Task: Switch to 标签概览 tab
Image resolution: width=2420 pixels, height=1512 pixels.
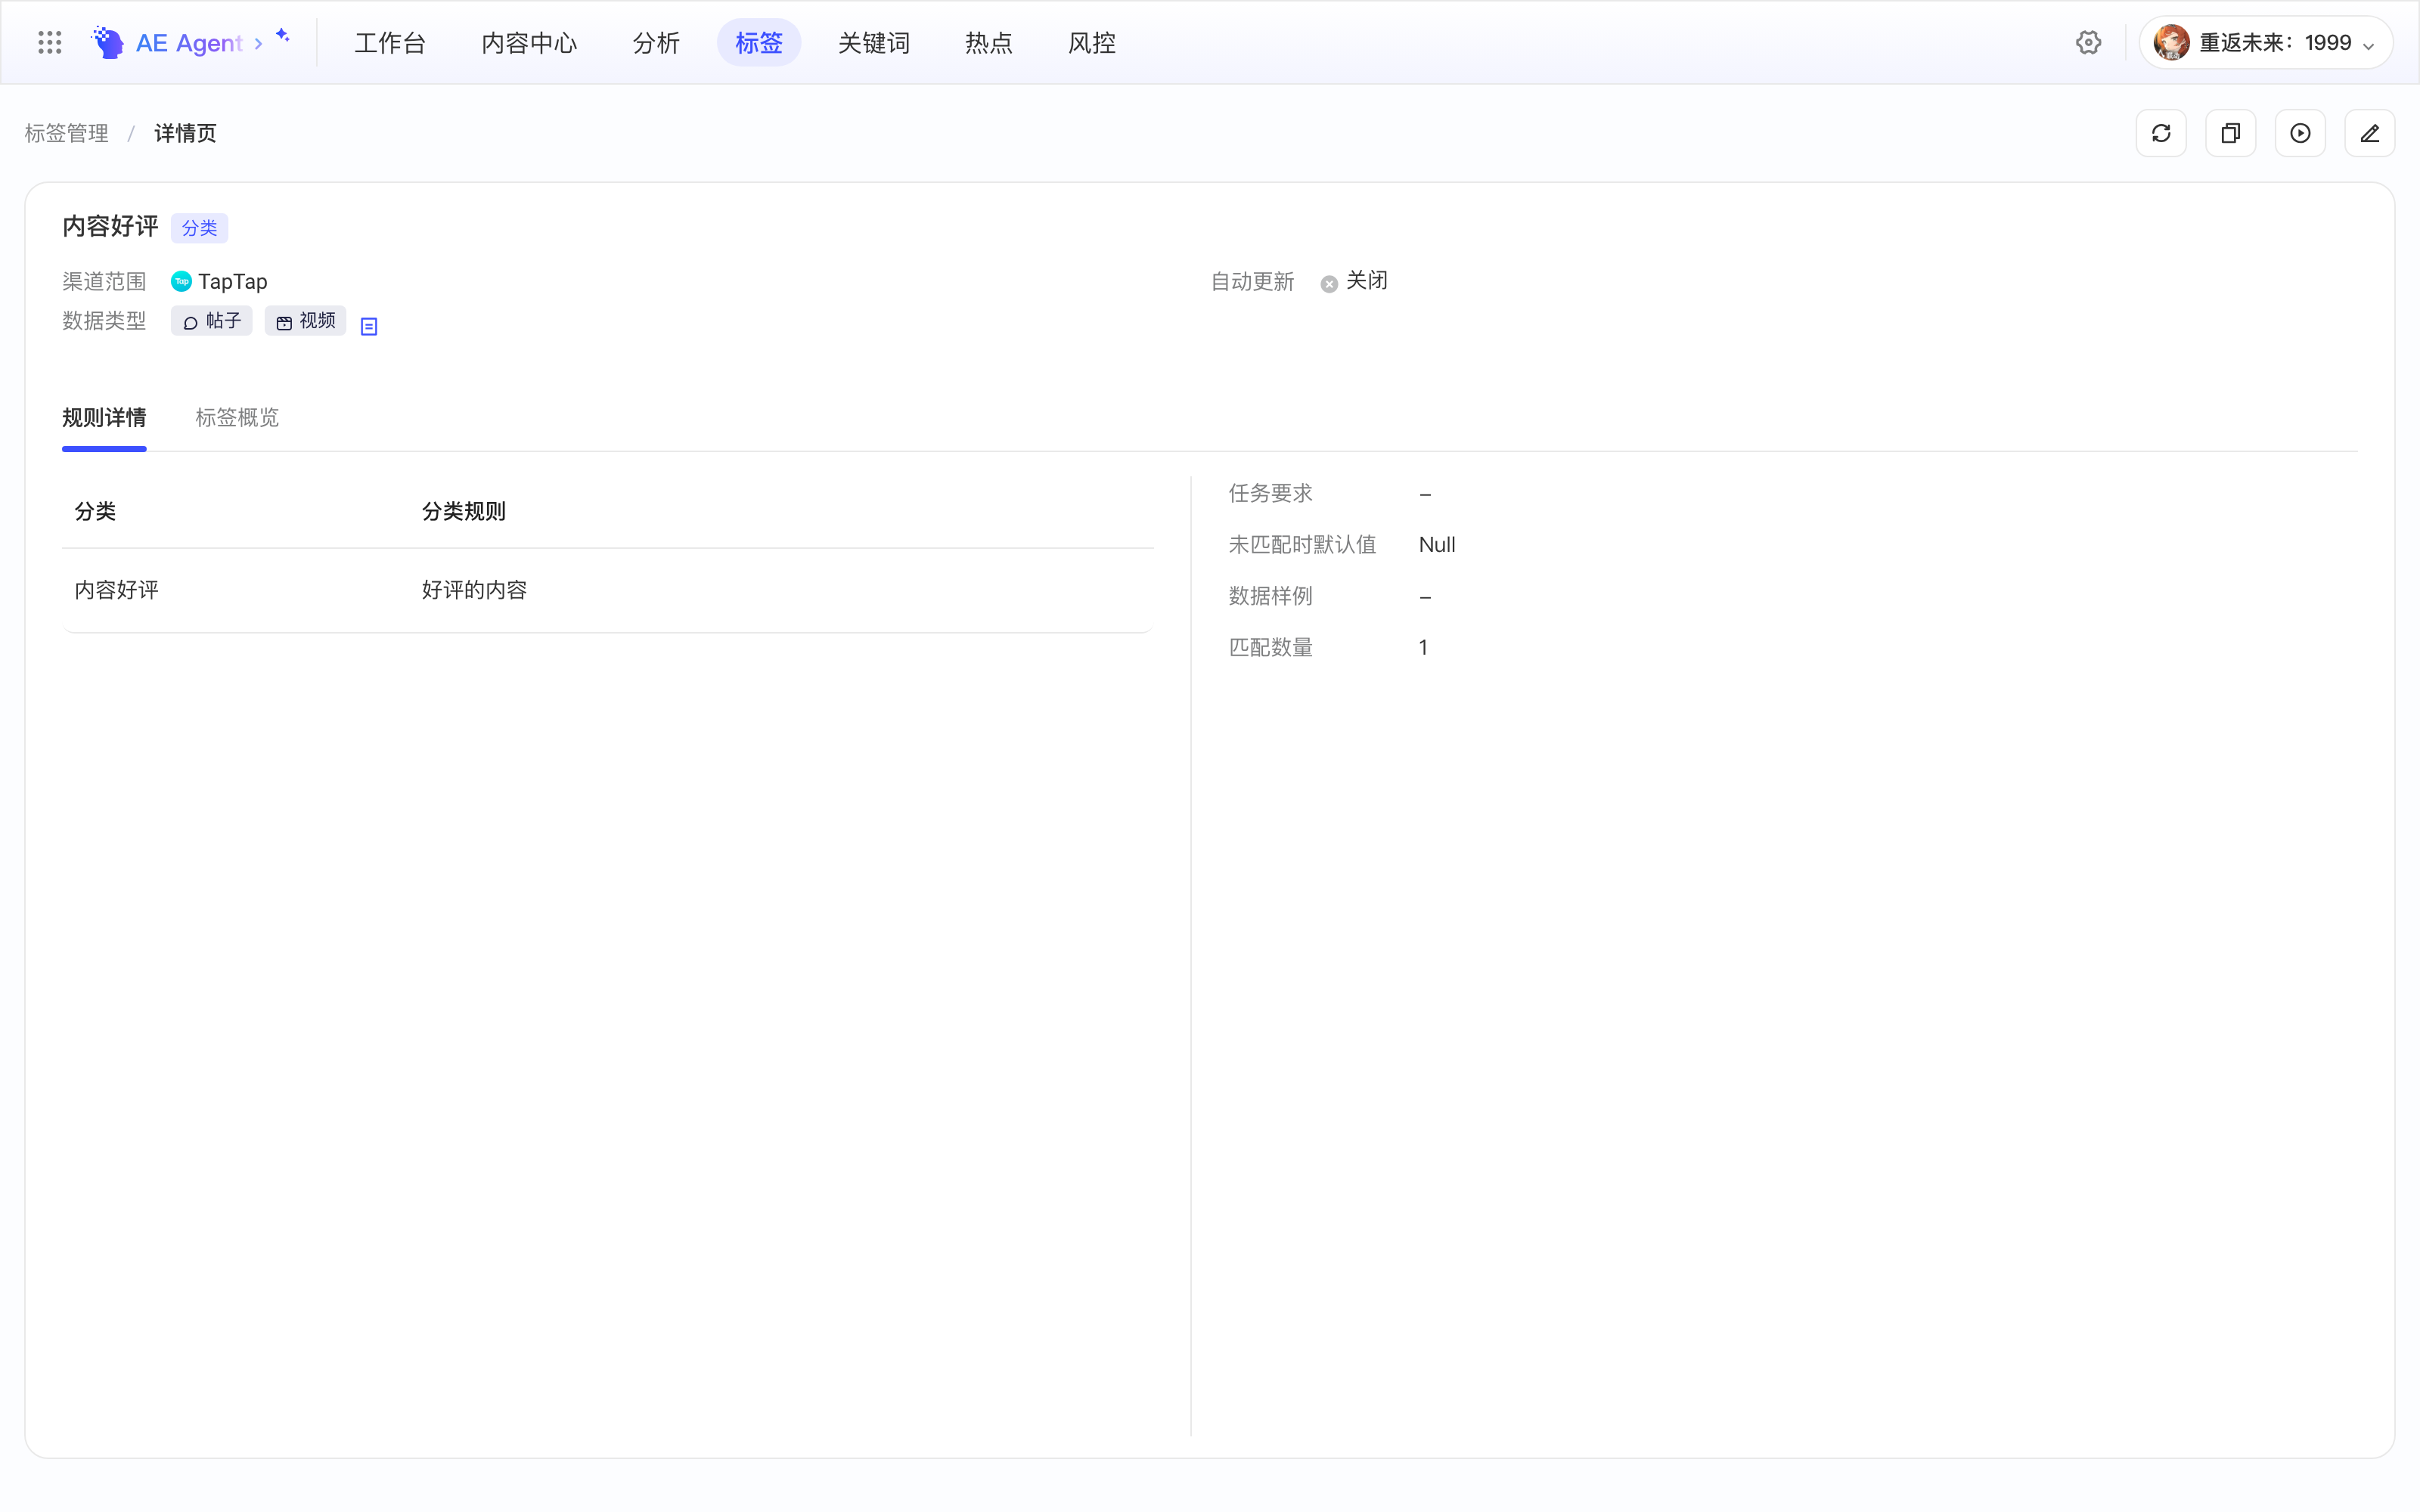Action: pyautogui.click(x=237, y=418)
